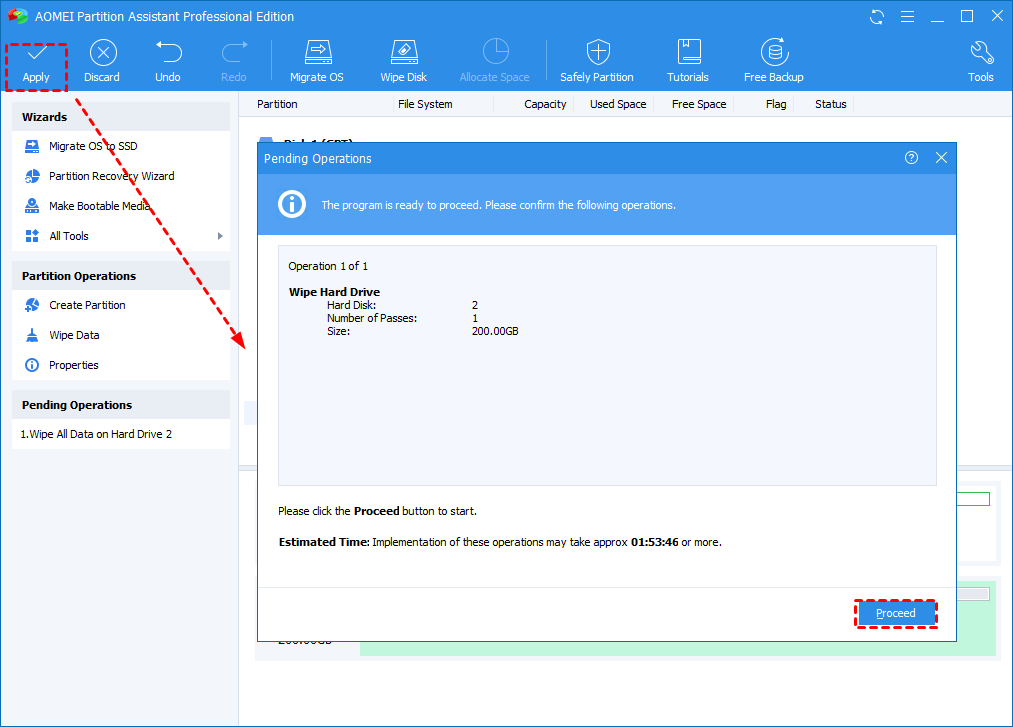Screen dimensions: 1013x727
Task: Open help in Pending Operations dialog
Action: pos(911,158)
